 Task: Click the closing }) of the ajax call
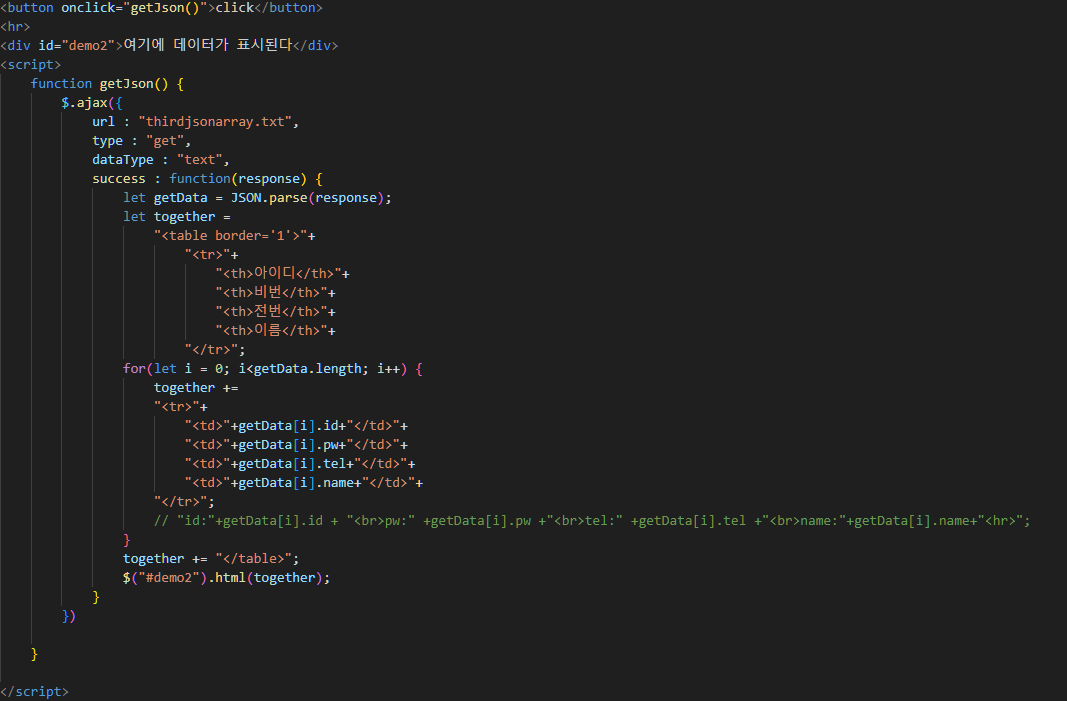(69, 616)
